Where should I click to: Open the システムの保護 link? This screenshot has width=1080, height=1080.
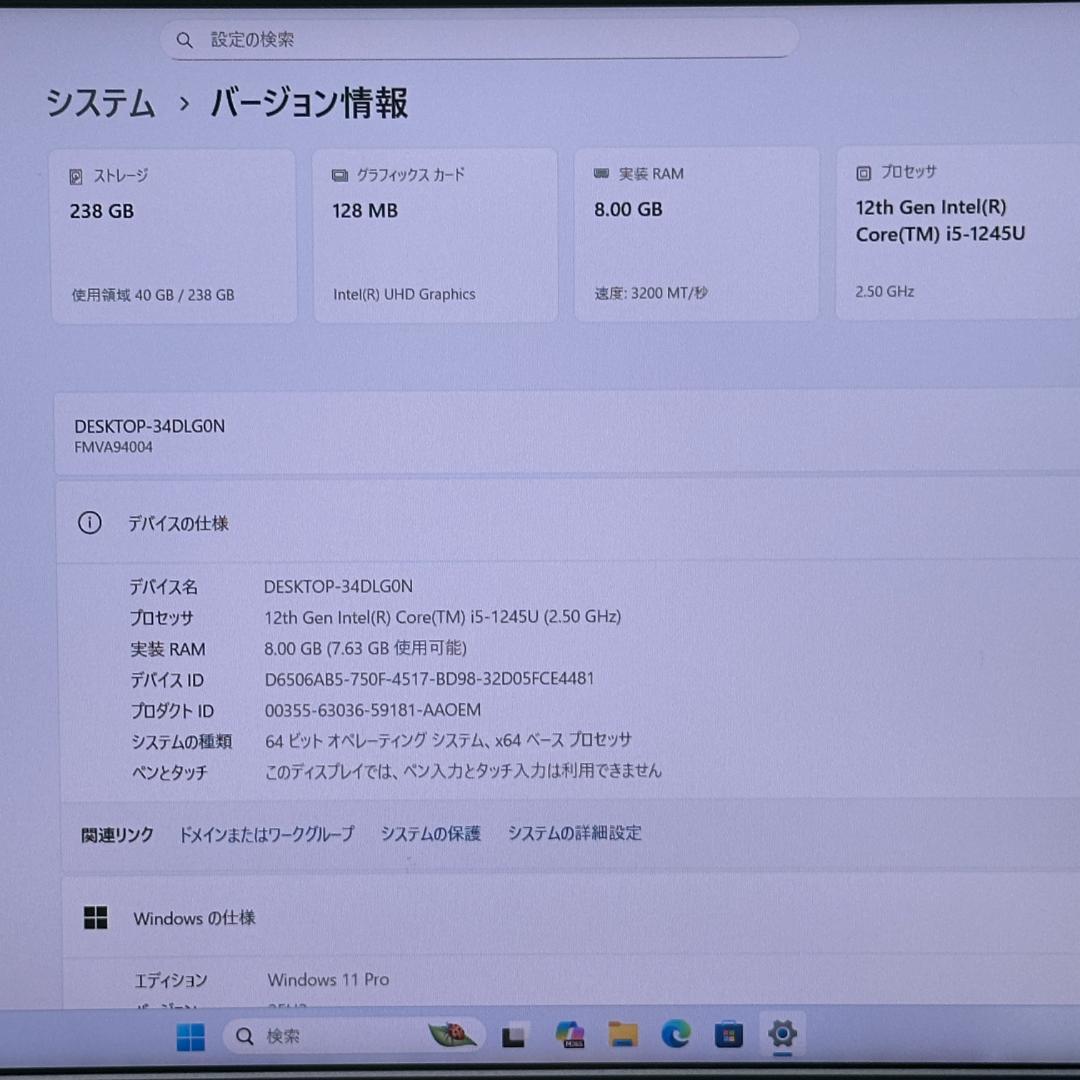[429, 833]
